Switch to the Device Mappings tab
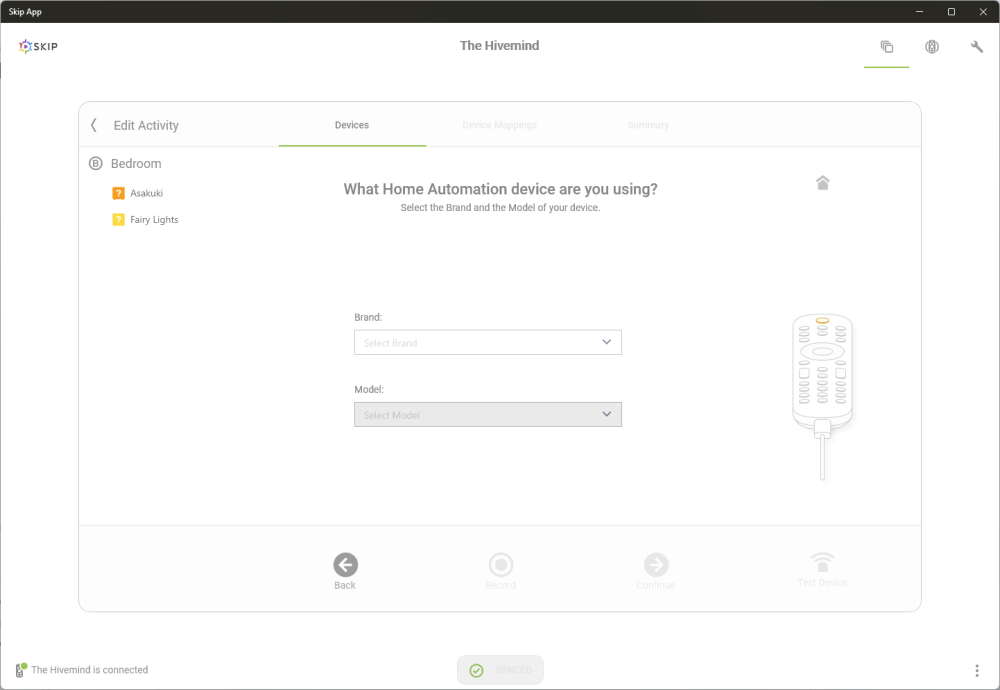The height and width of the screenshot is (690, 1000). (x=500, y=125)
